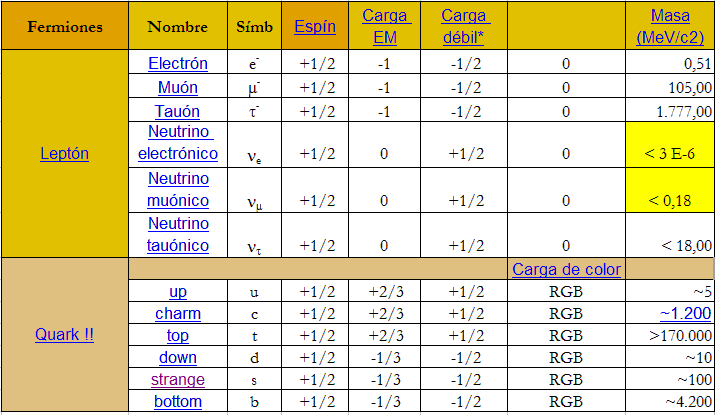This screenshot has height=415, width=715.
Task: Open the strange quark link
Action: (x=177, y=380)
